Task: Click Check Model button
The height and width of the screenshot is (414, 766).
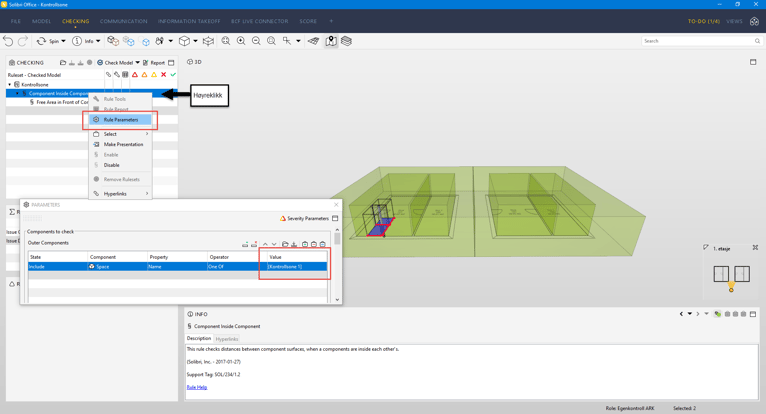Action: (115, 63)
